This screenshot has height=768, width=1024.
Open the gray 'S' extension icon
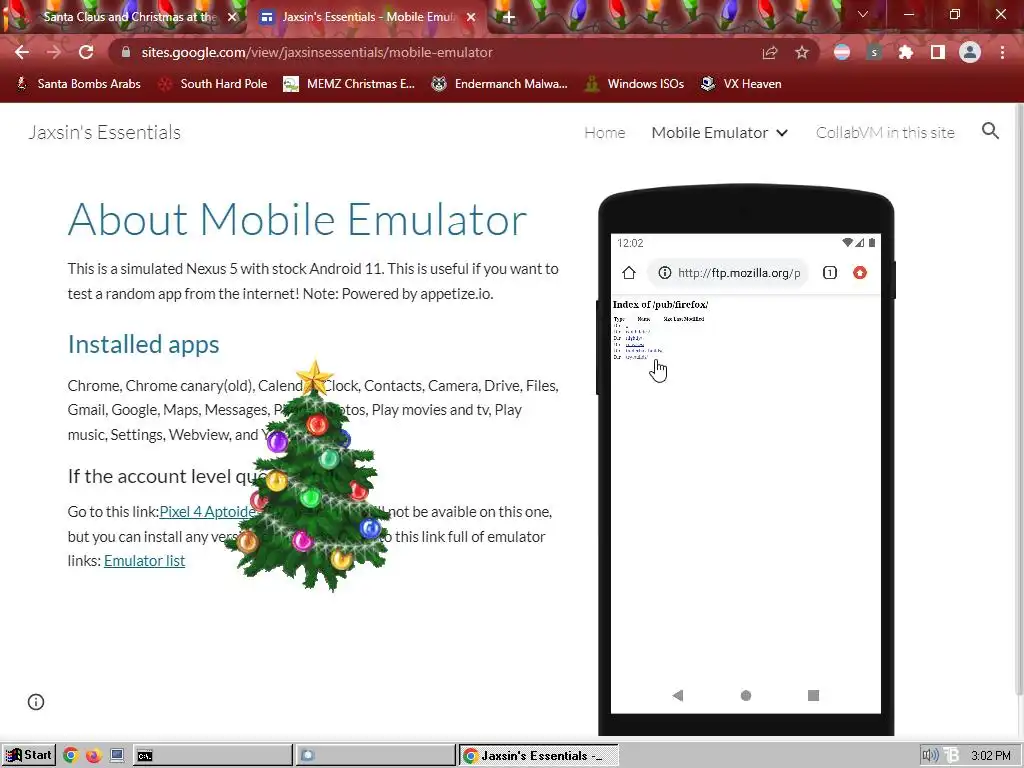pyautogui.click(x=874, y=52)
